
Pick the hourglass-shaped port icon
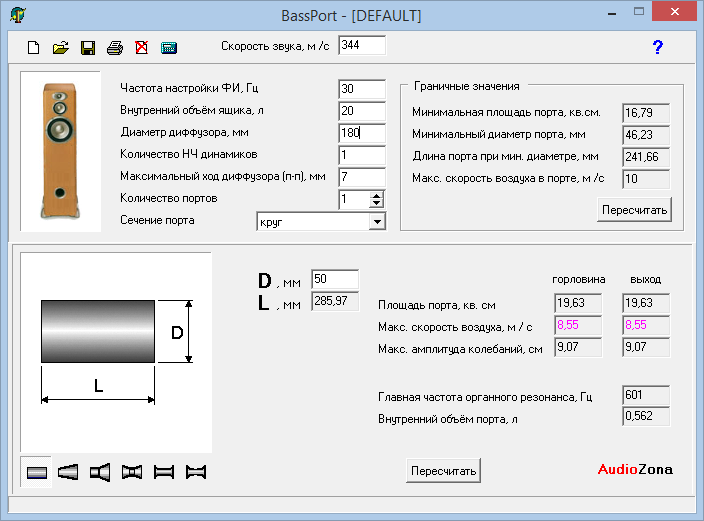pos(132,472)
